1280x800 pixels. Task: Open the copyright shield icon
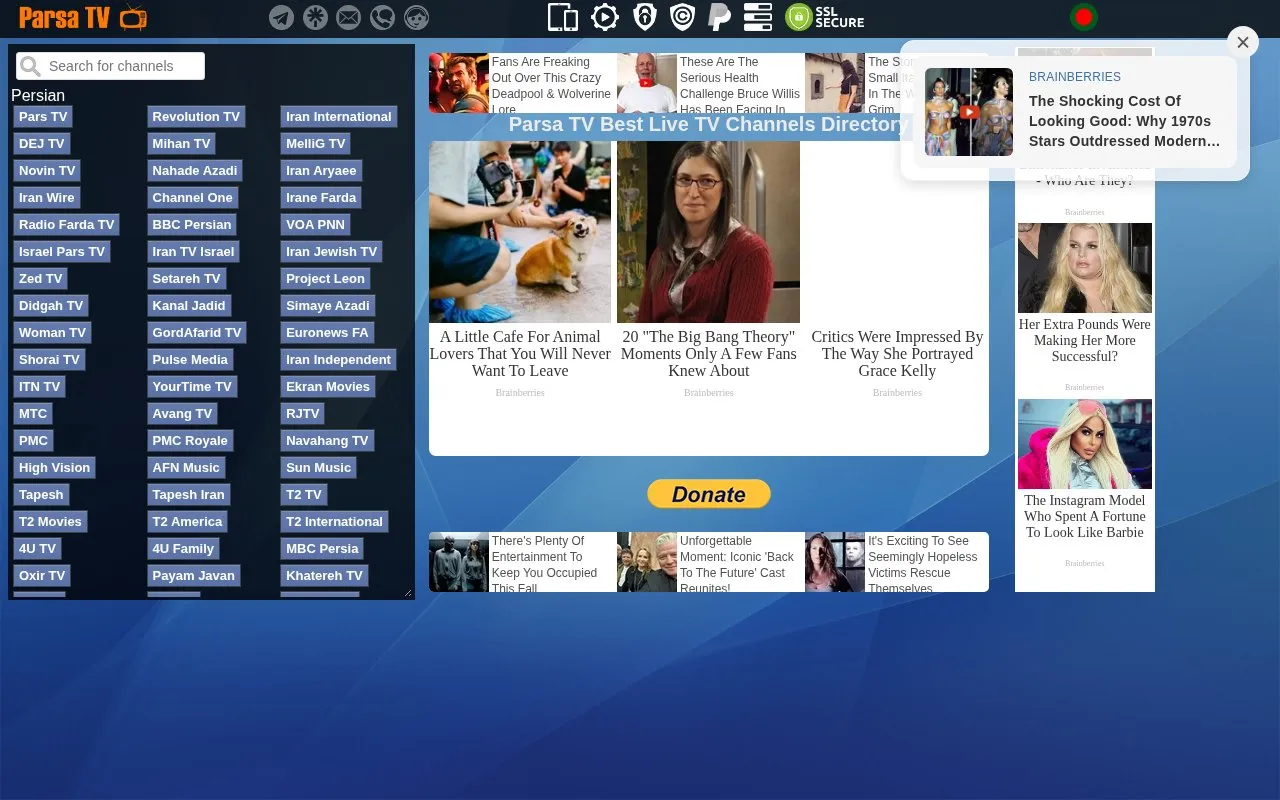tap(682, 17)
